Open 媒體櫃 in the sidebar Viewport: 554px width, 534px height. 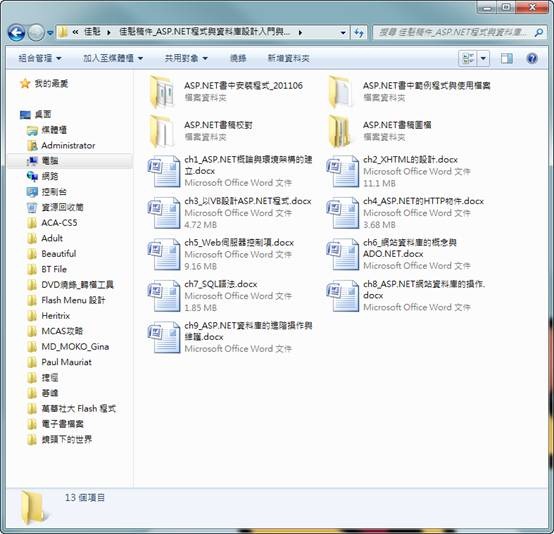click(x=47, y=130)
